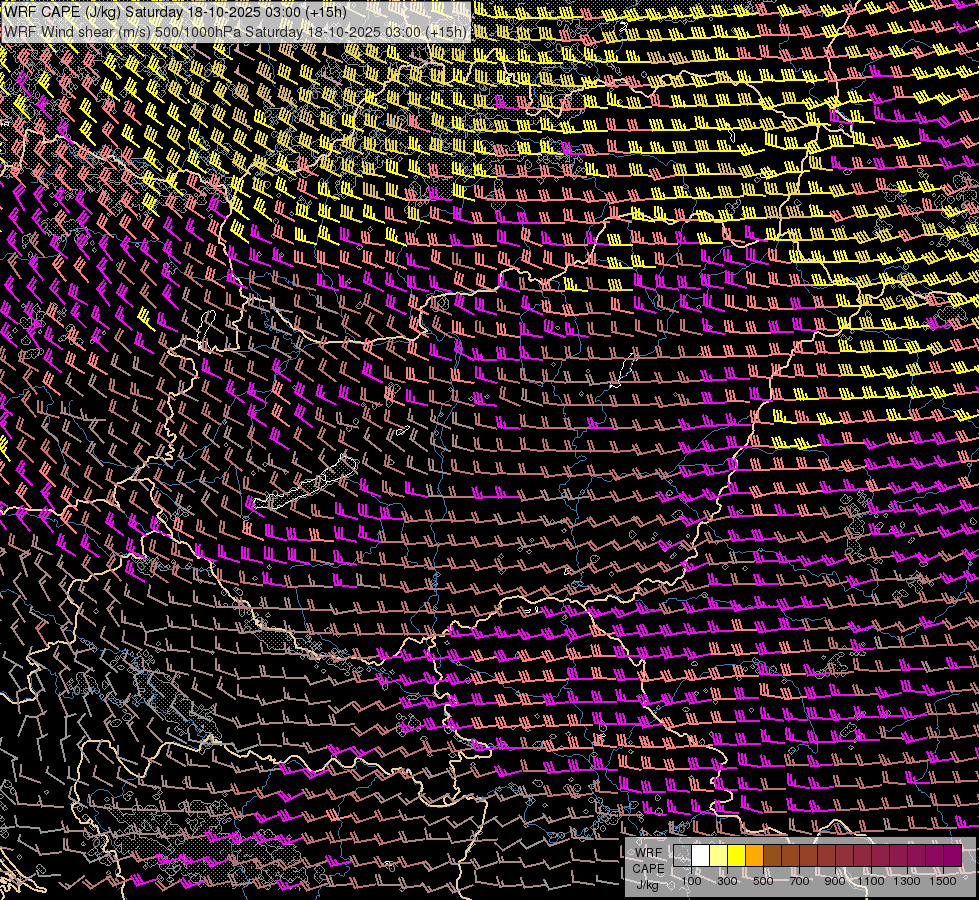Click the 300 label under the color scale
Viewport: 979px width, 900px height.
pyautogui.click(x=728, y=881)
